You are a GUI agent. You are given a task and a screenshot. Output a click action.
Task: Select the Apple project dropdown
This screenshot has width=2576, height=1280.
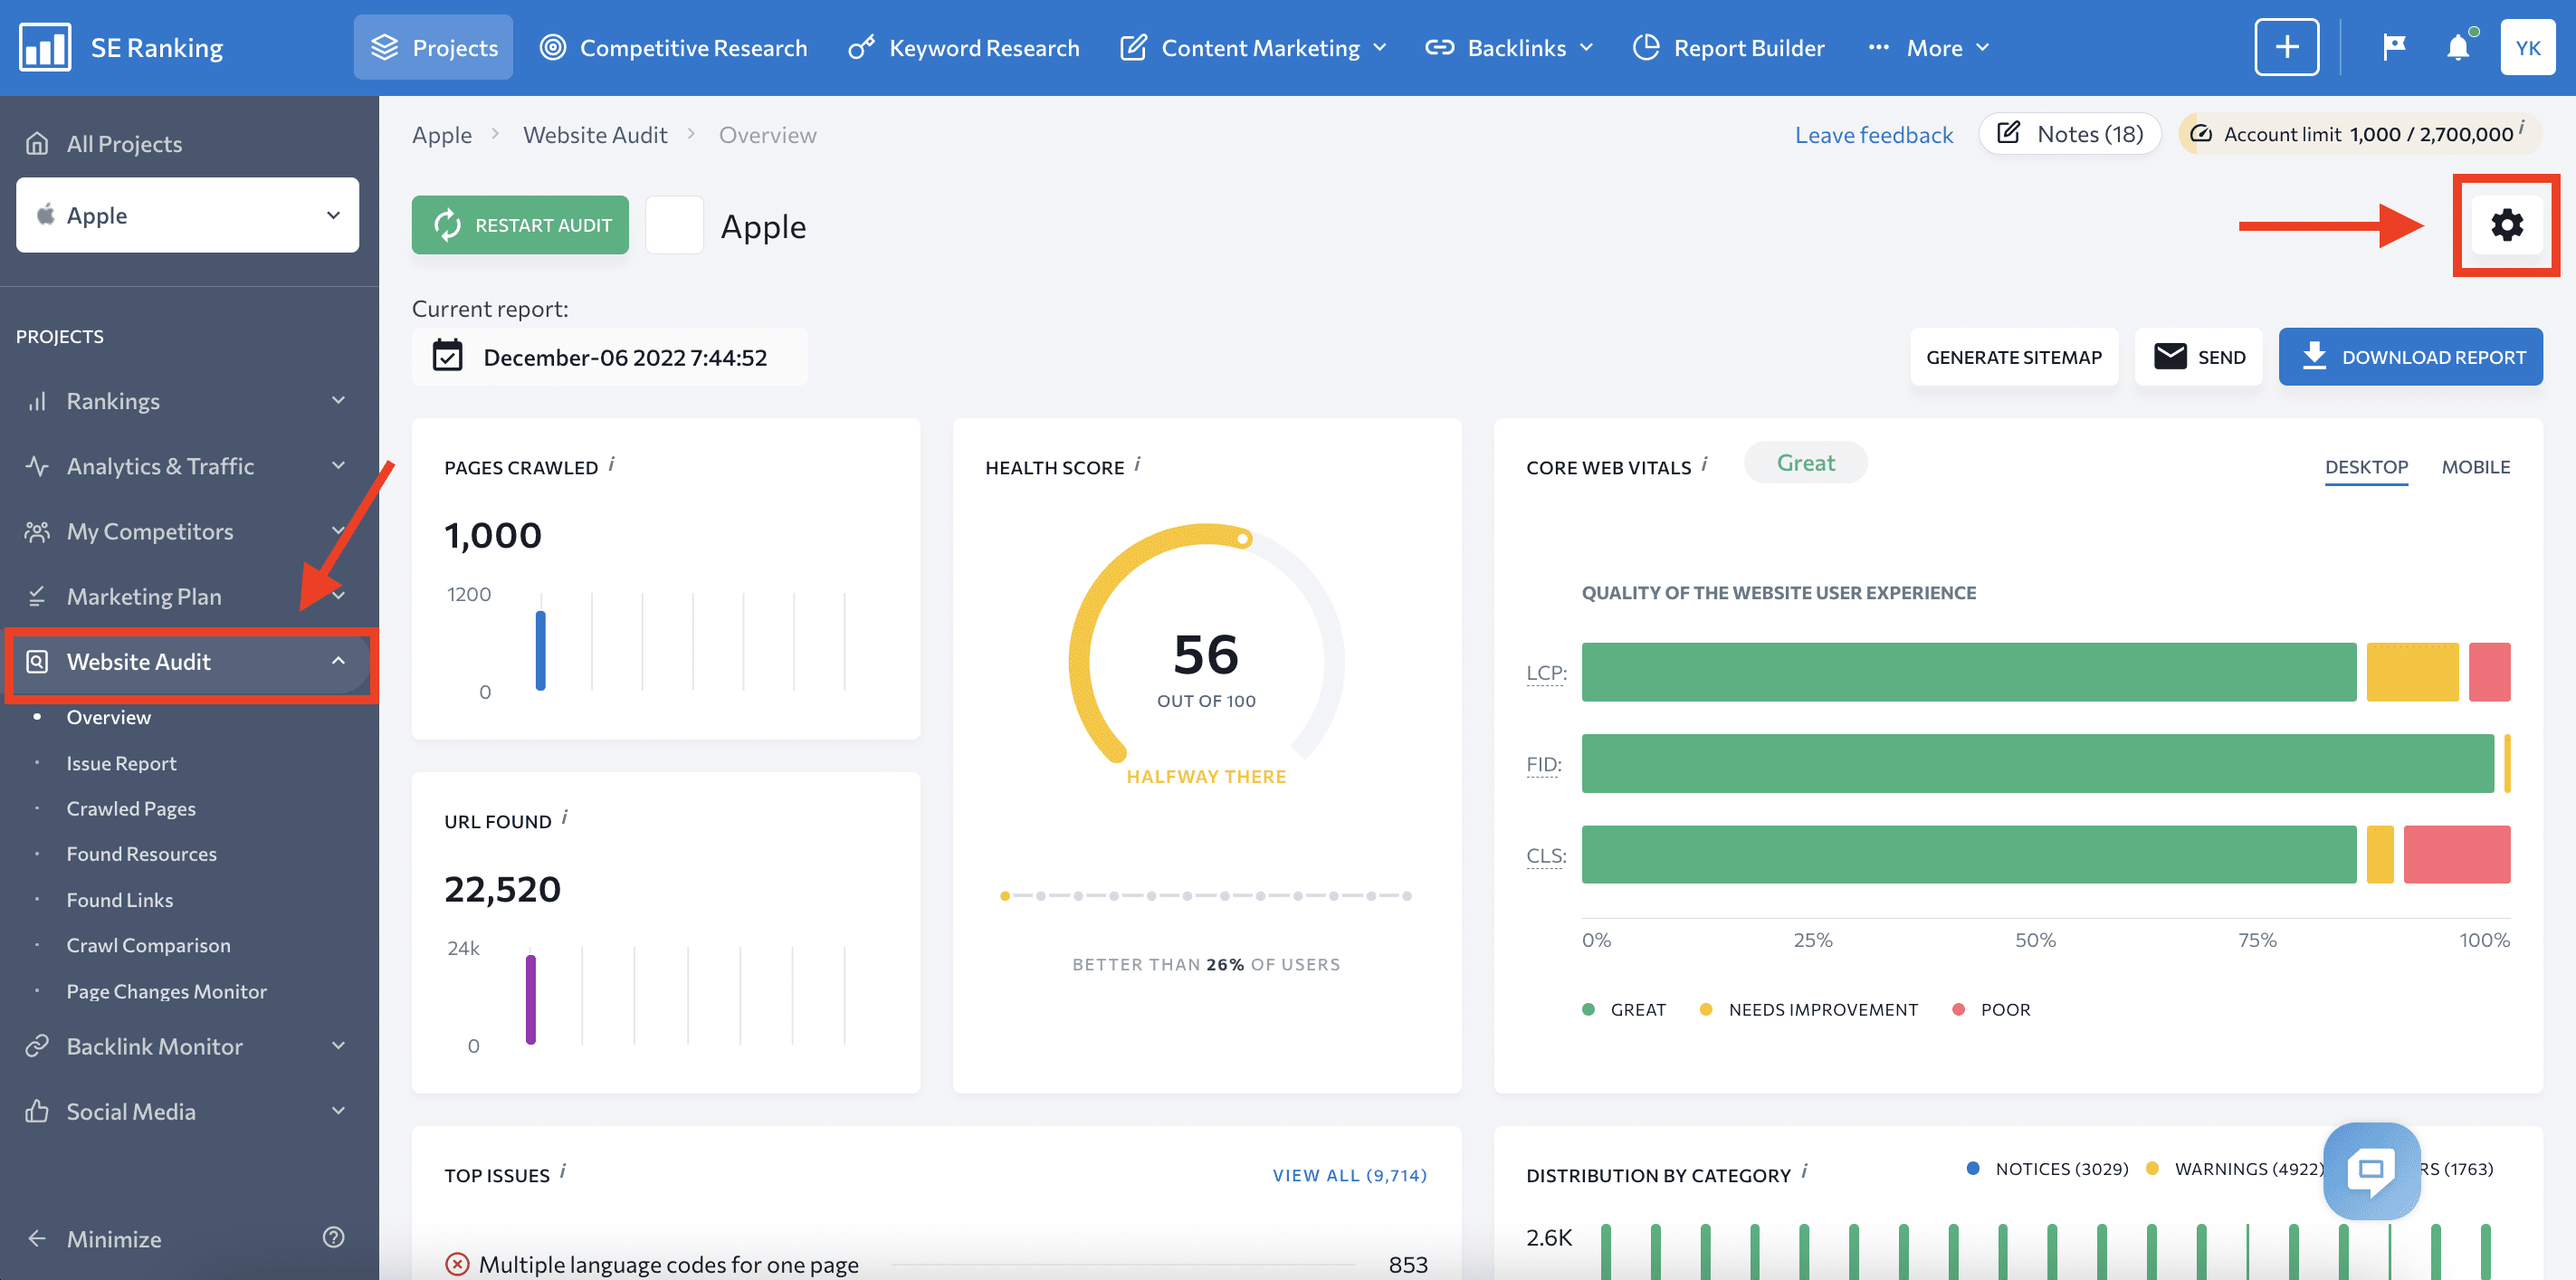[x=186, y=215]
